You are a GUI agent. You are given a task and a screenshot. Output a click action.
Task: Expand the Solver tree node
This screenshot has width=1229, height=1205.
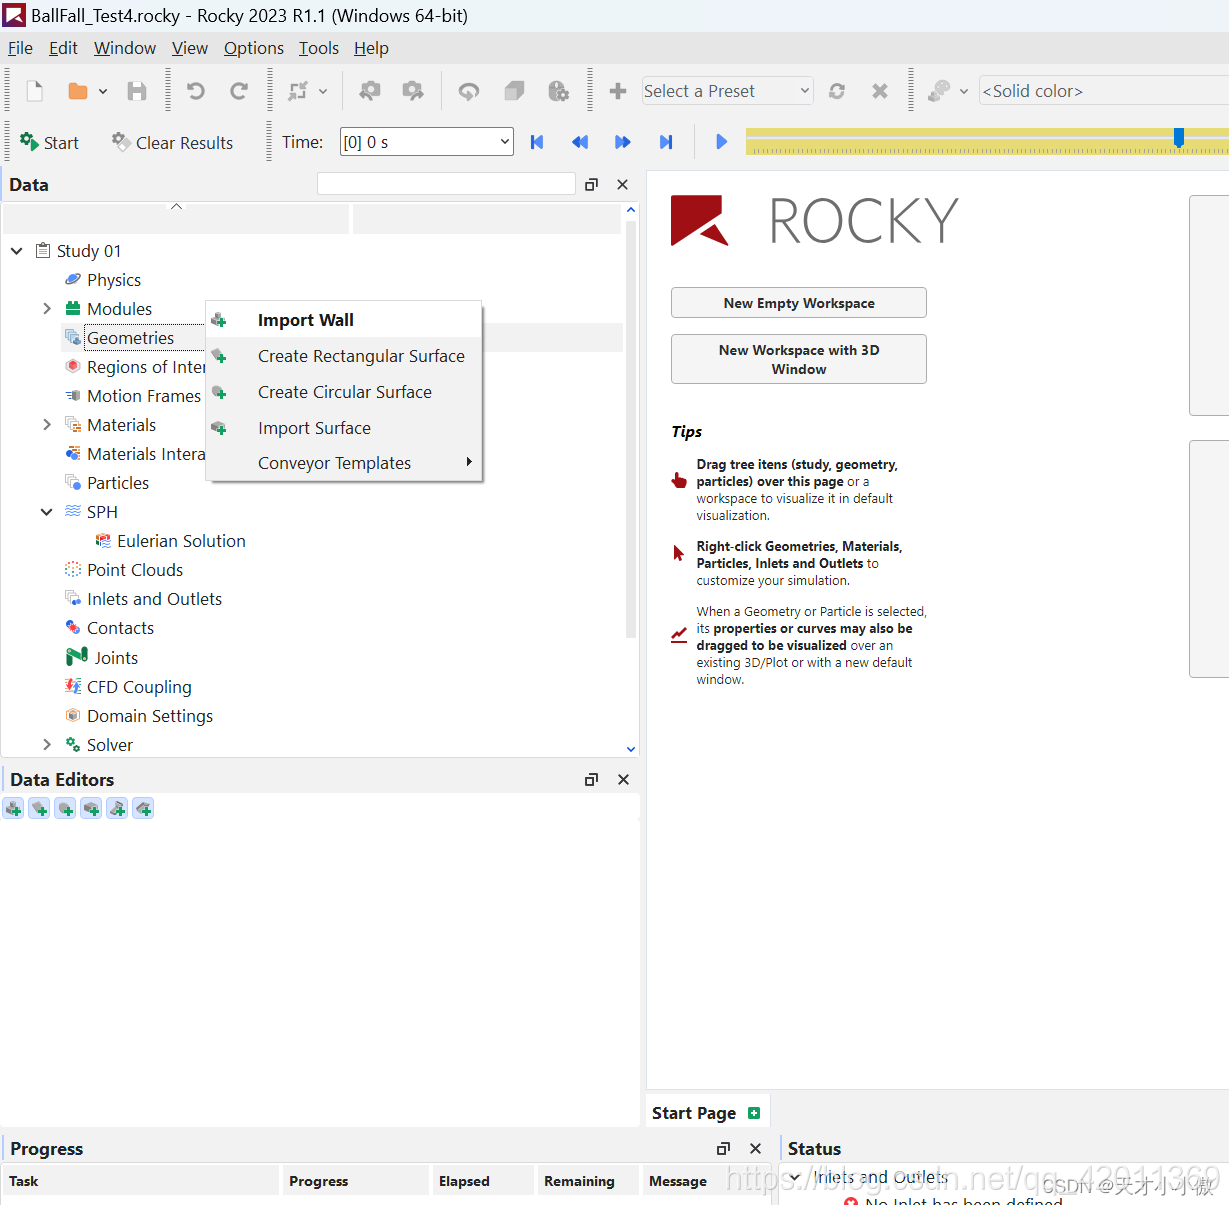46,744
